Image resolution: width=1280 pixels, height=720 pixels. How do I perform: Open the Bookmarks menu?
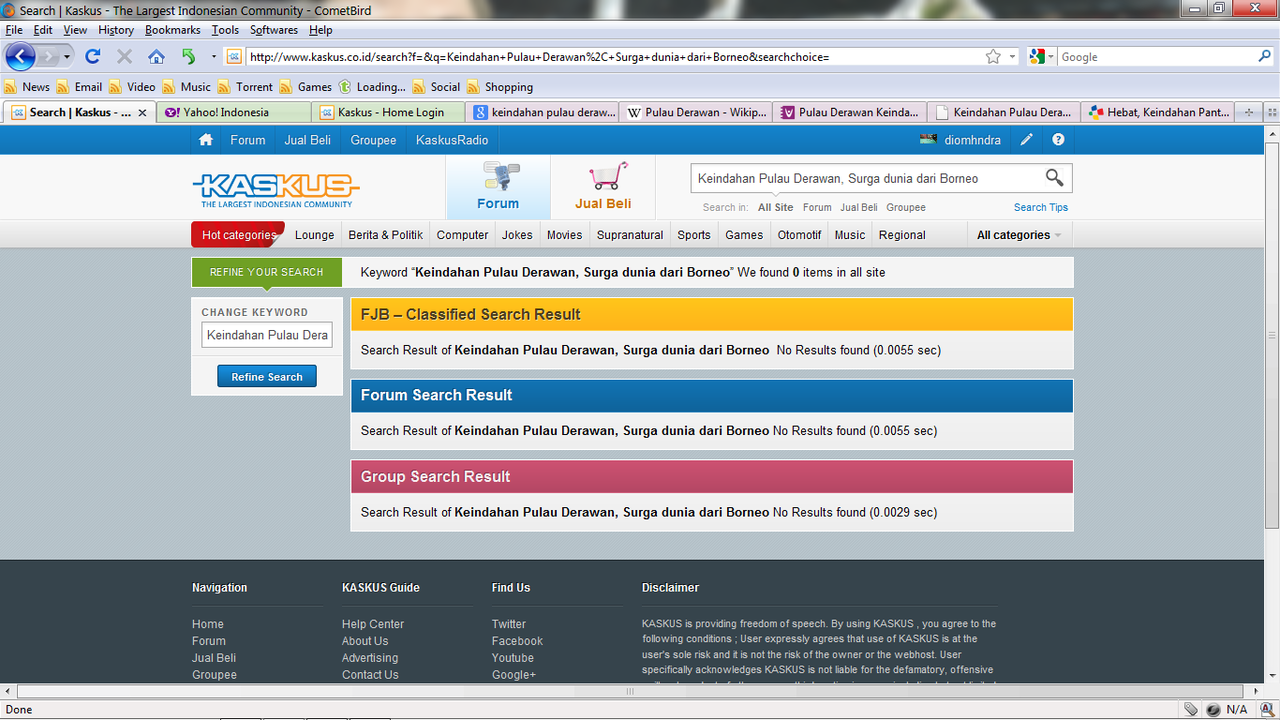[x=173, y=30]
